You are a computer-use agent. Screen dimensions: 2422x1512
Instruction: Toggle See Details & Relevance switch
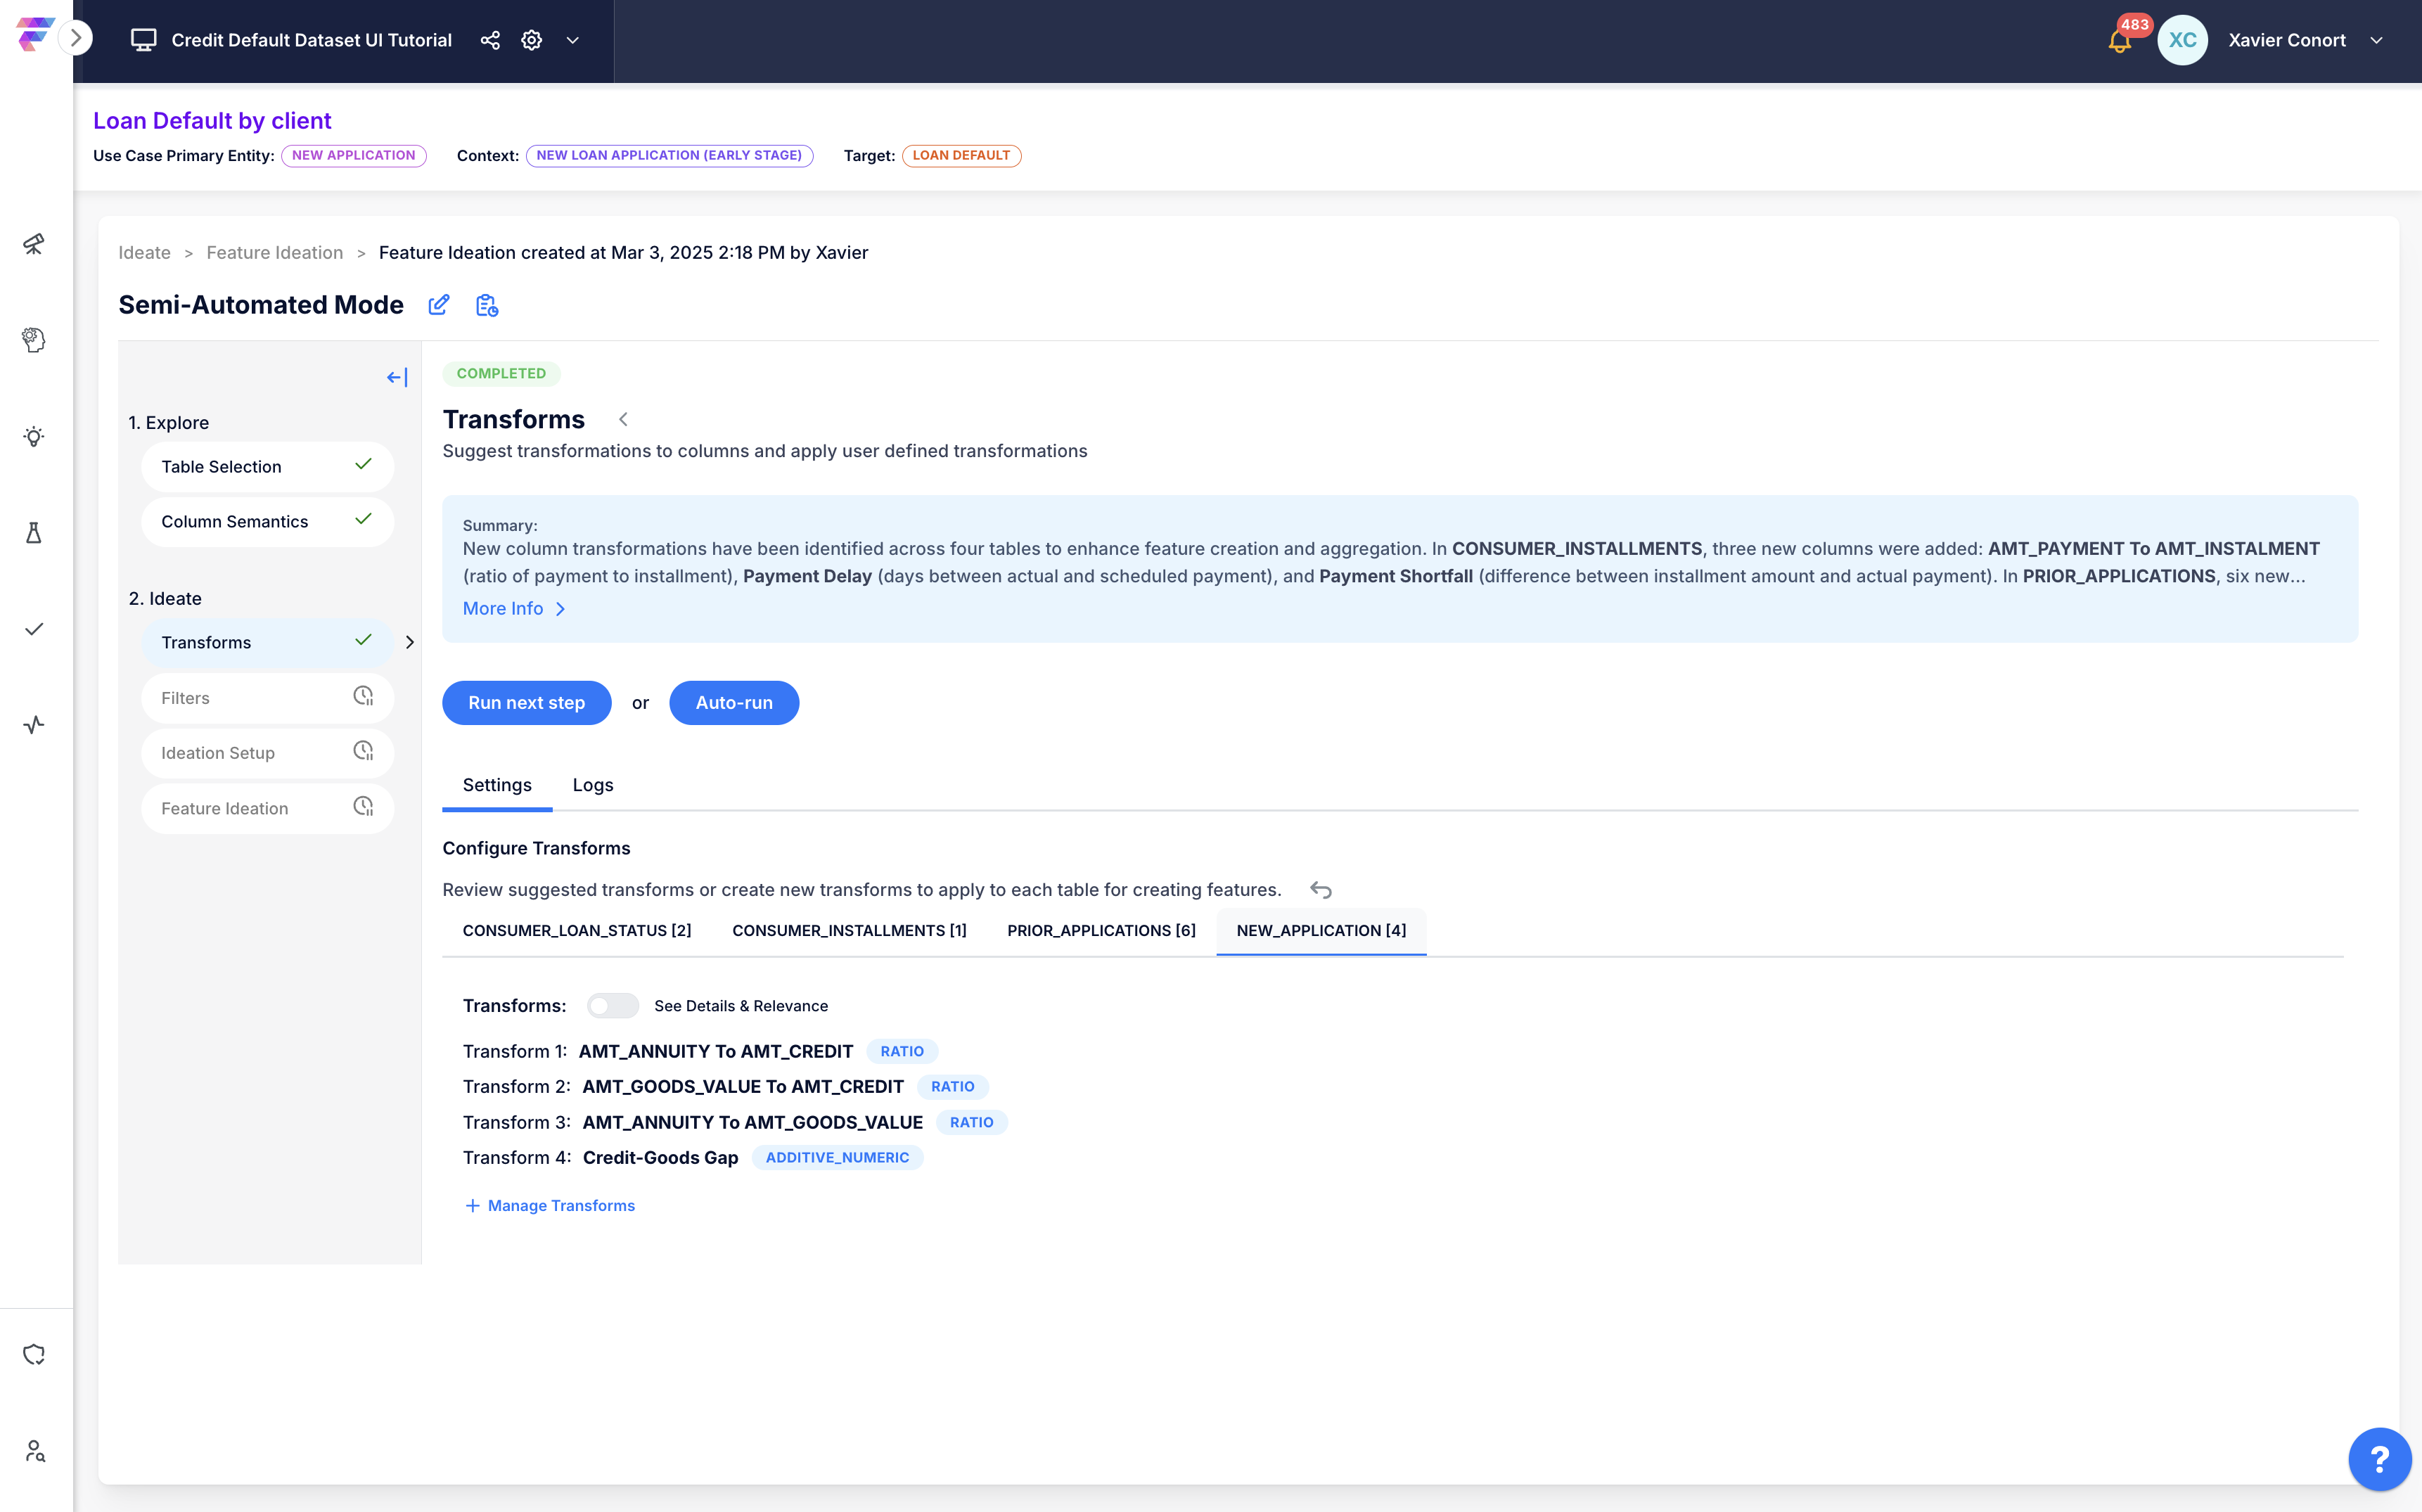pyautogui.click(x=612, y=1005)
